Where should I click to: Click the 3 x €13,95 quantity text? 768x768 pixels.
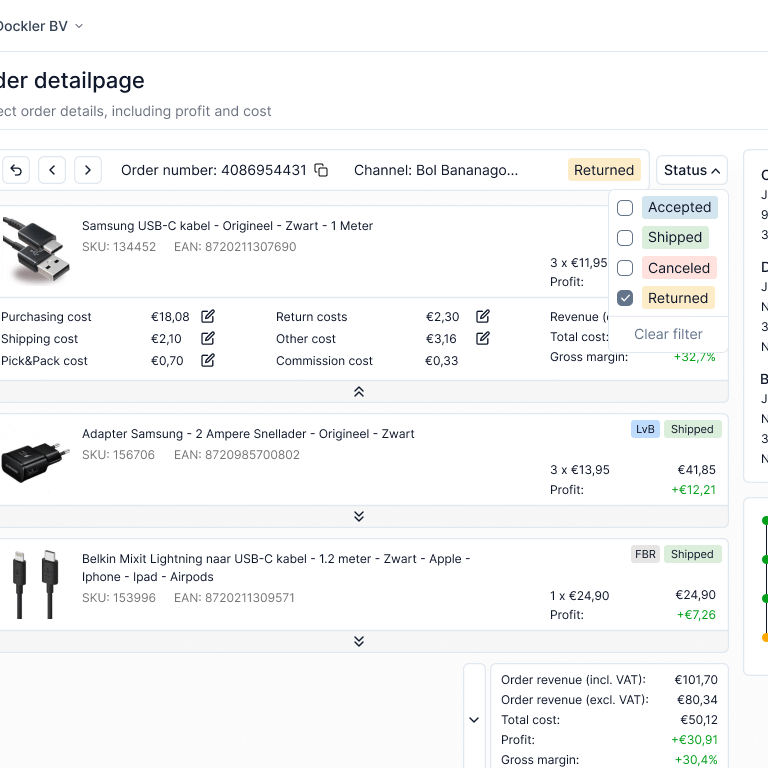579,470
